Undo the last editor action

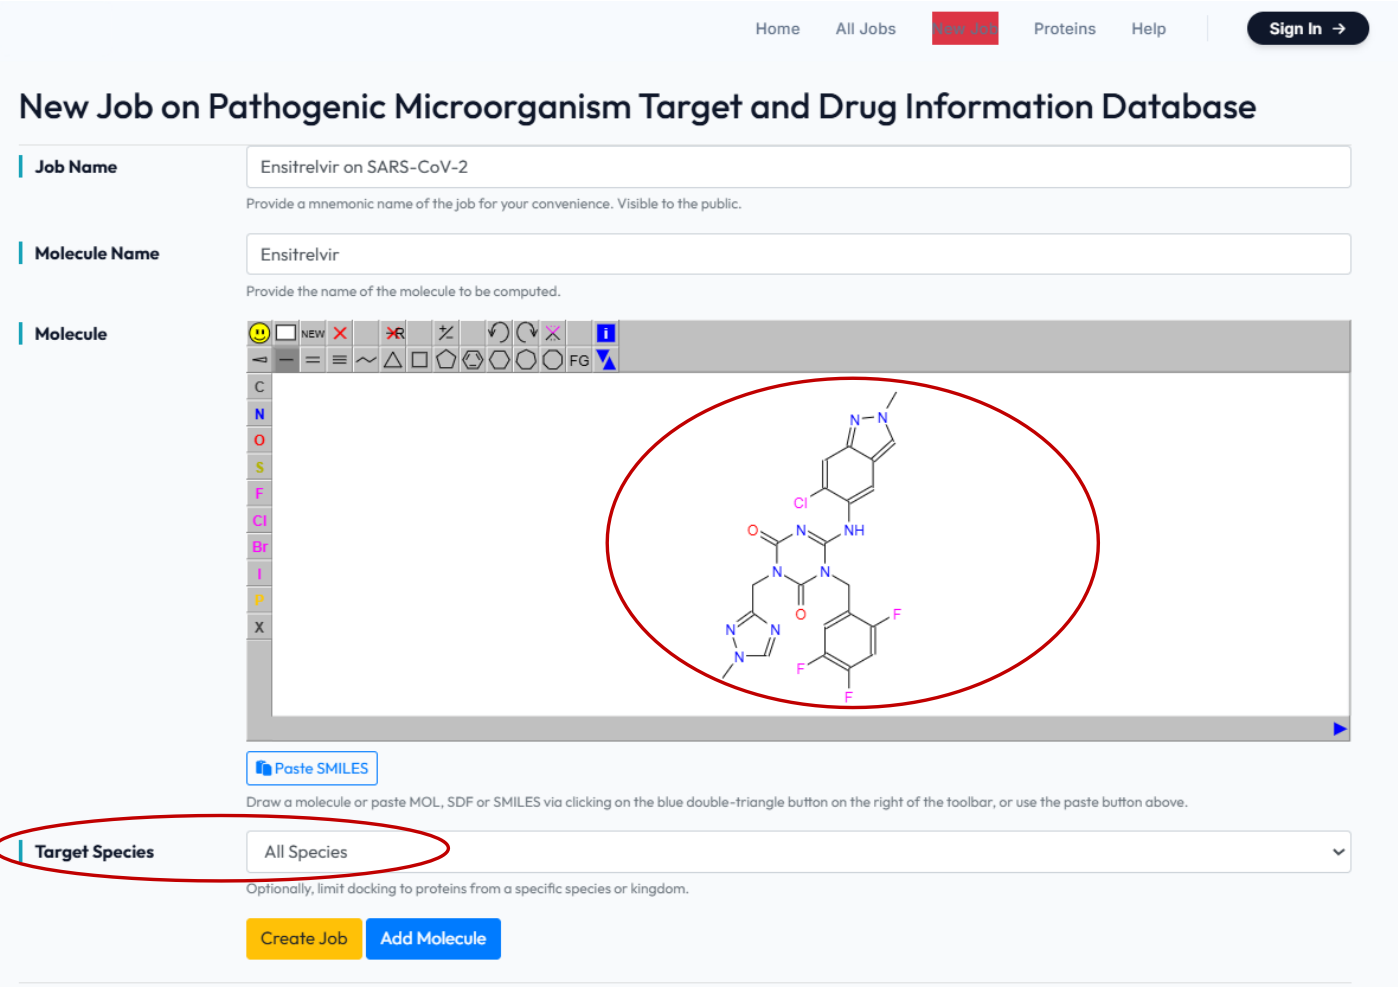tap(498, 333)
